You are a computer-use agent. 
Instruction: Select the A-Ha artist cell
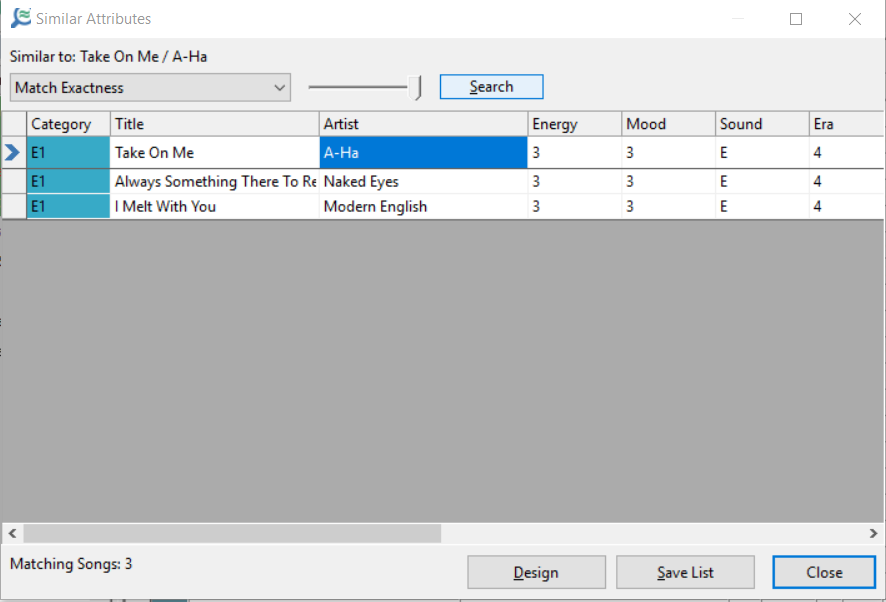(x=423, y=153)
